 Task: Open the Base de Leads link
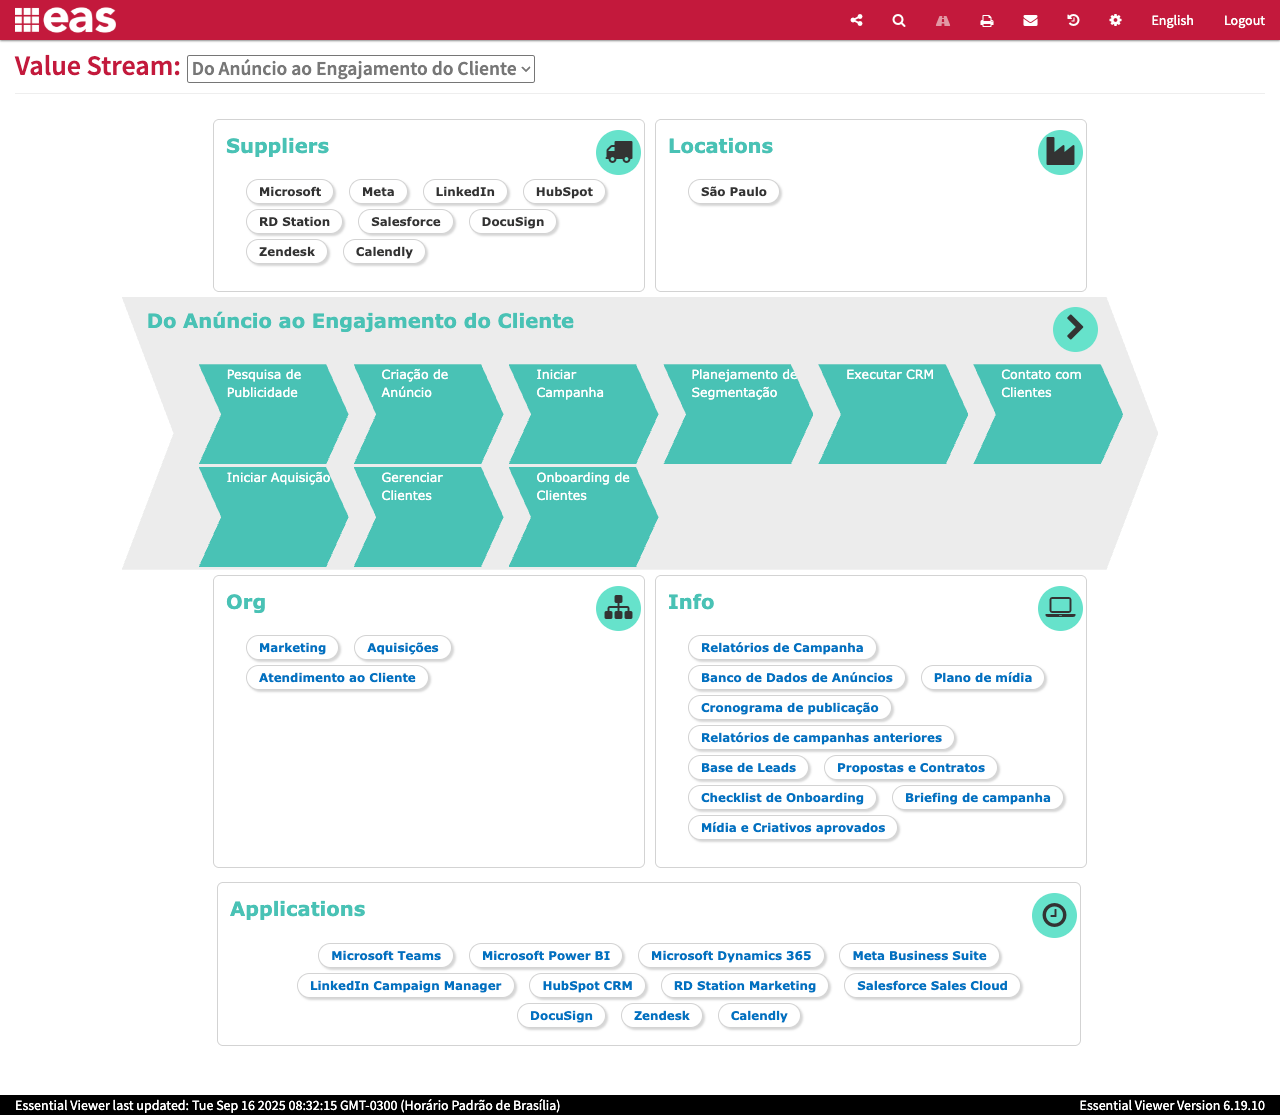click(748, 768)
